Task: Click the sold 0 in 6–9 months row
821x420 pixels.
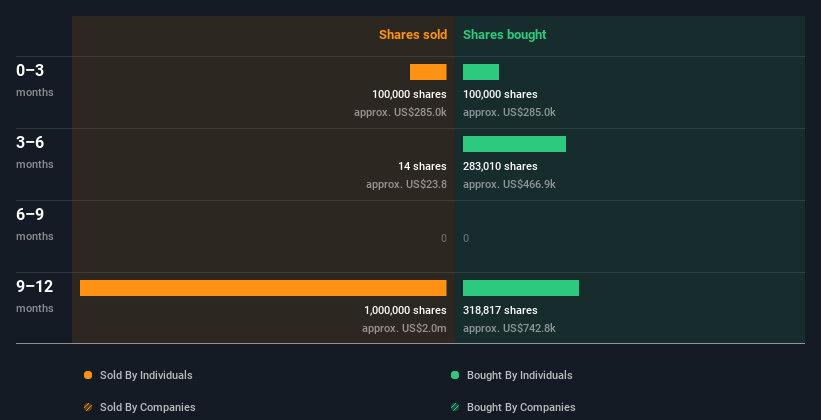Action: [x=444, y=238]
